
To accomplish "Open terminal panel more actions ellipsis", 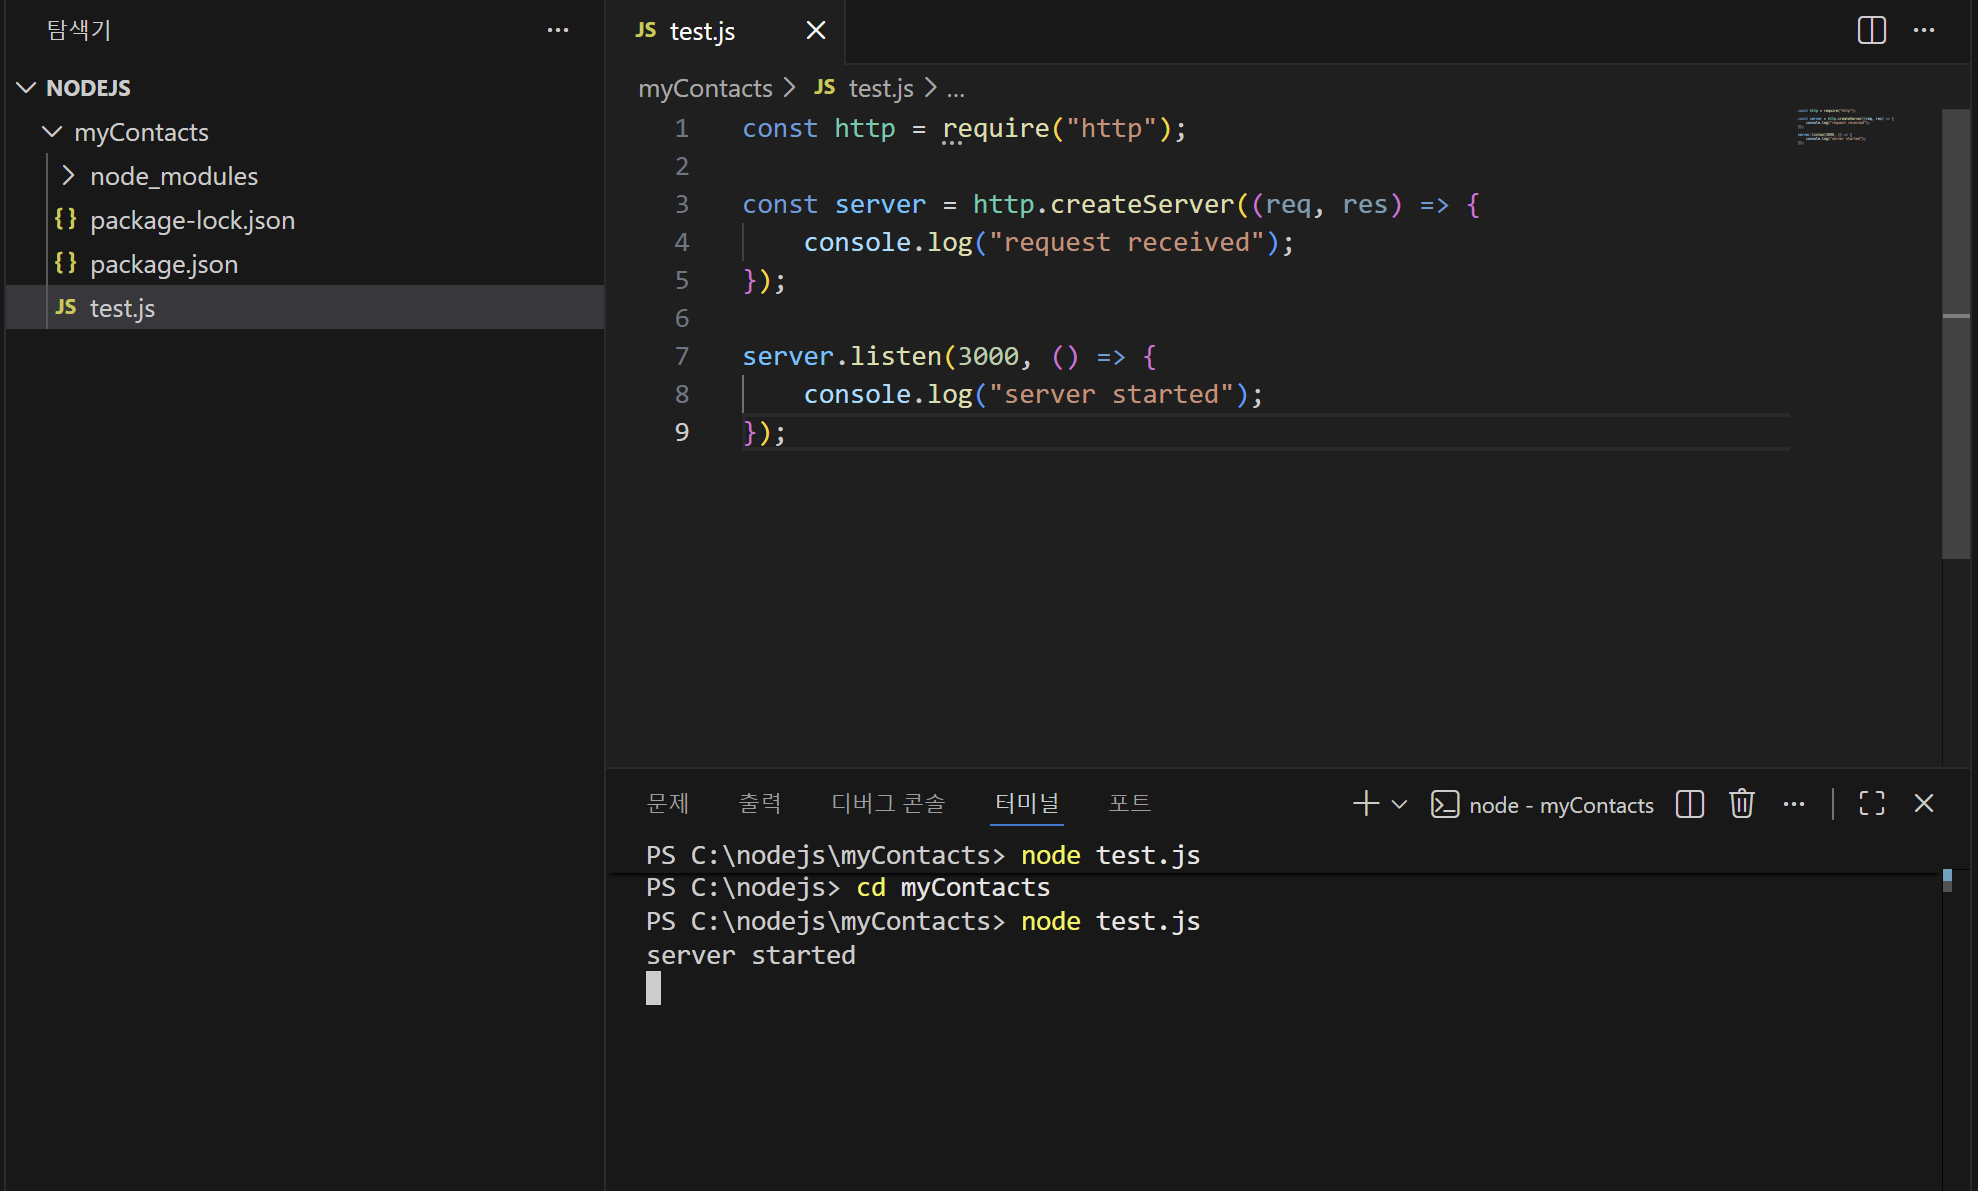I will [x=1794, y=804].
